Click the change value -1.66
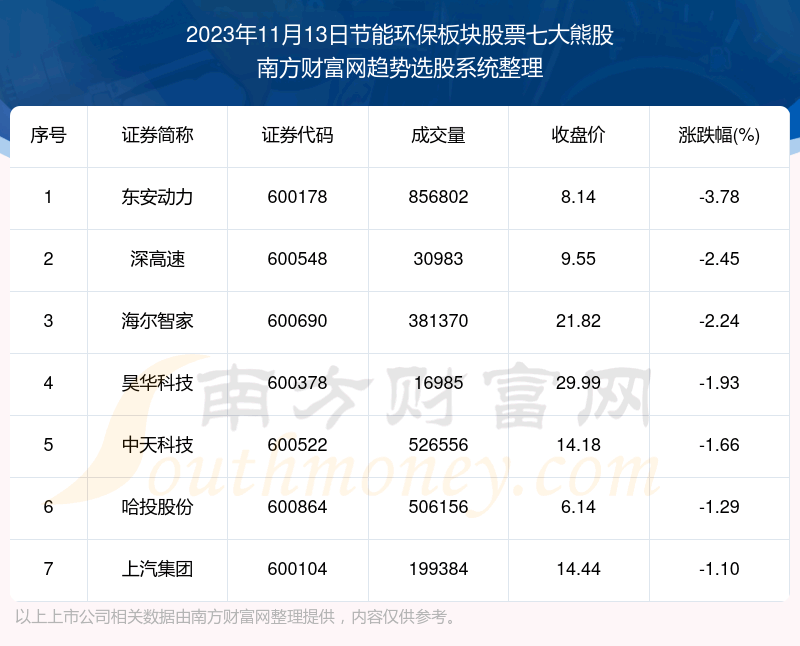Viewport: 800px width, 646px height. coord(719,445)
